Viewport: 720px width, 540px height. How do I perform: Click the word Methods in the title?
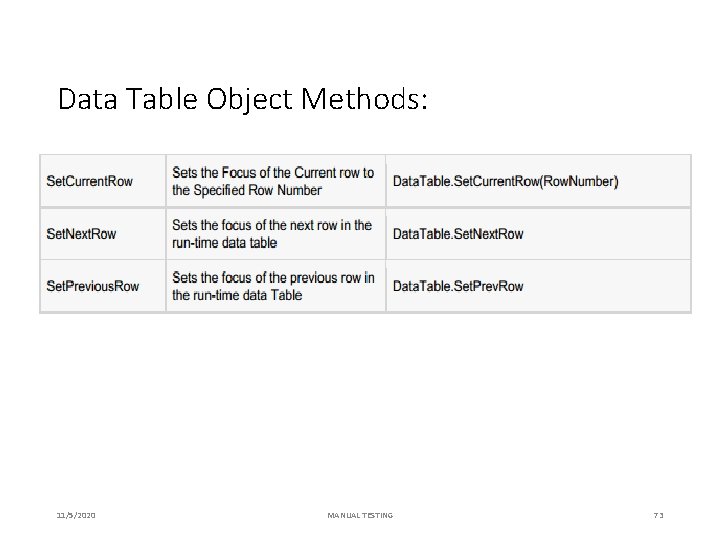pyautogui.click(x=364, y=99)
